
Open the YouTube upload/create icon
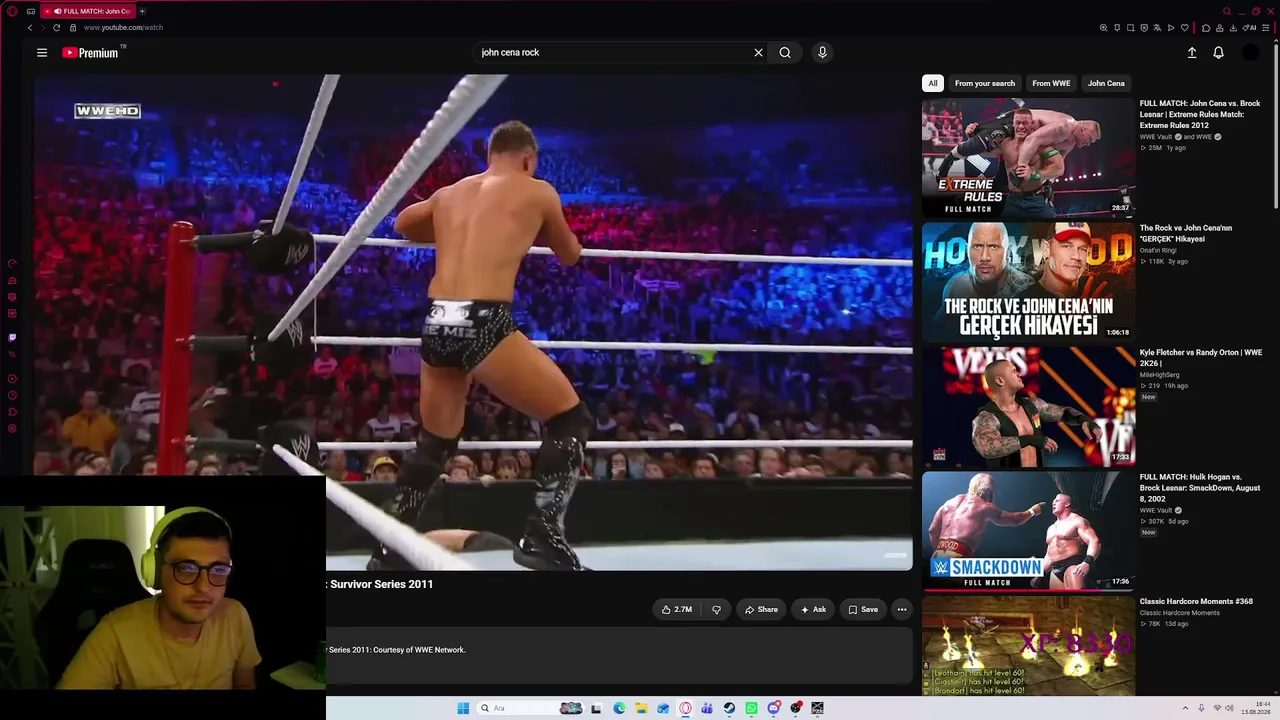coord(1192,53)
